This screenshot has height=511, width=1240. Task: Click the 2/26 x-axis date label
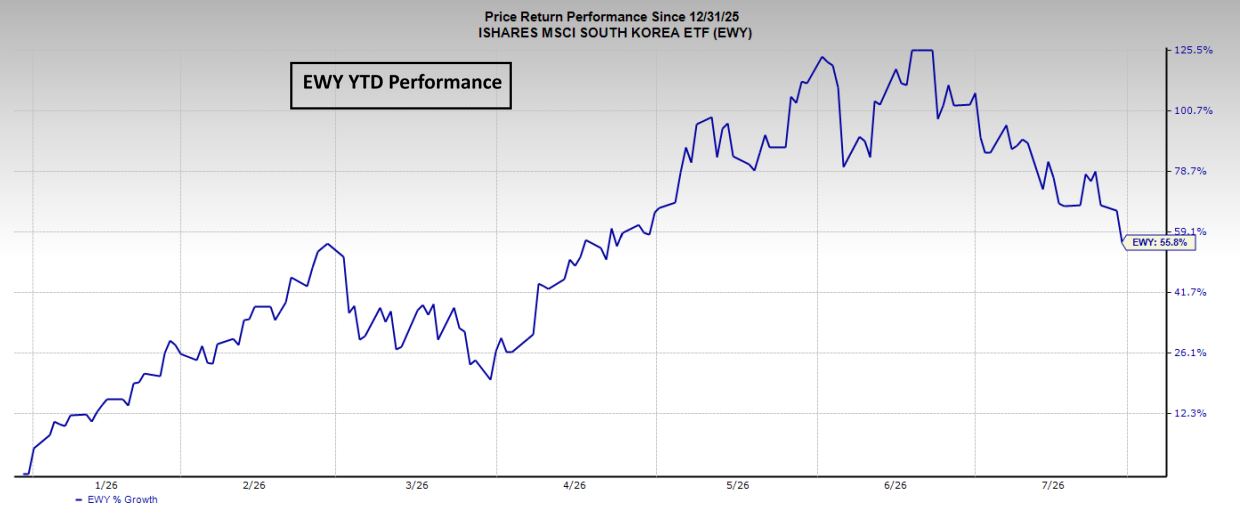pyautogui.click(x=254, y=485)
